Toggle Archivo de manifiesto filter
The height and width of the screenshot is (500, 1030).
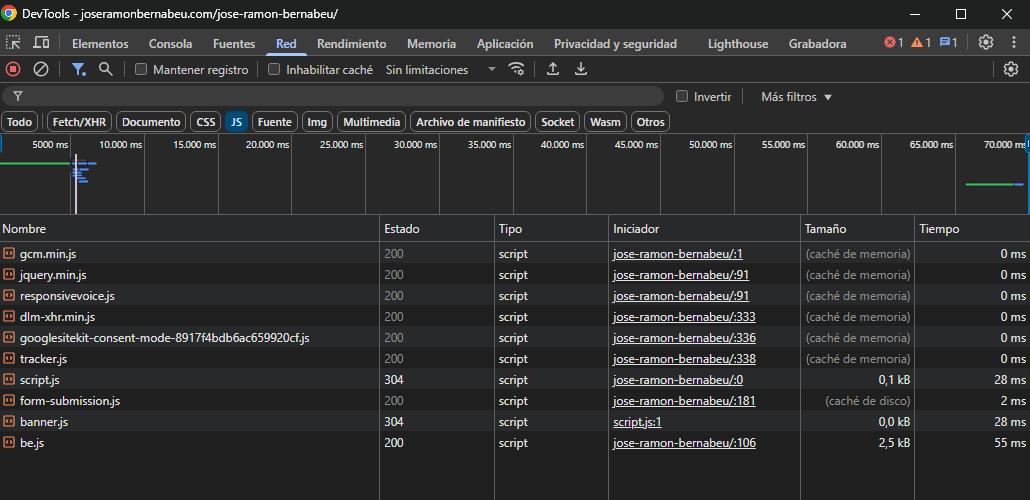(x=470, y=122)
